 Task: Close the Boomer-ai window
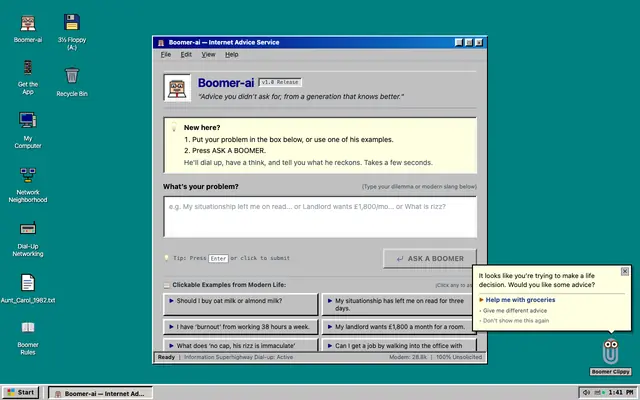(479, 42)
